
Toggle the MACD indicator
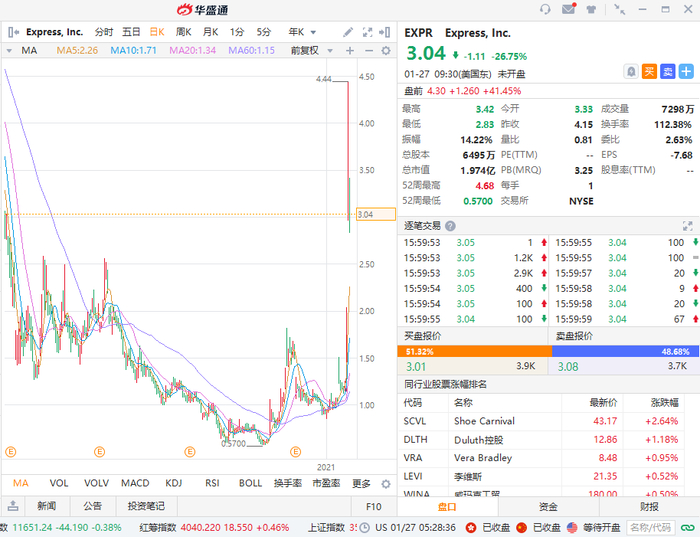click(x=135, y=483)
